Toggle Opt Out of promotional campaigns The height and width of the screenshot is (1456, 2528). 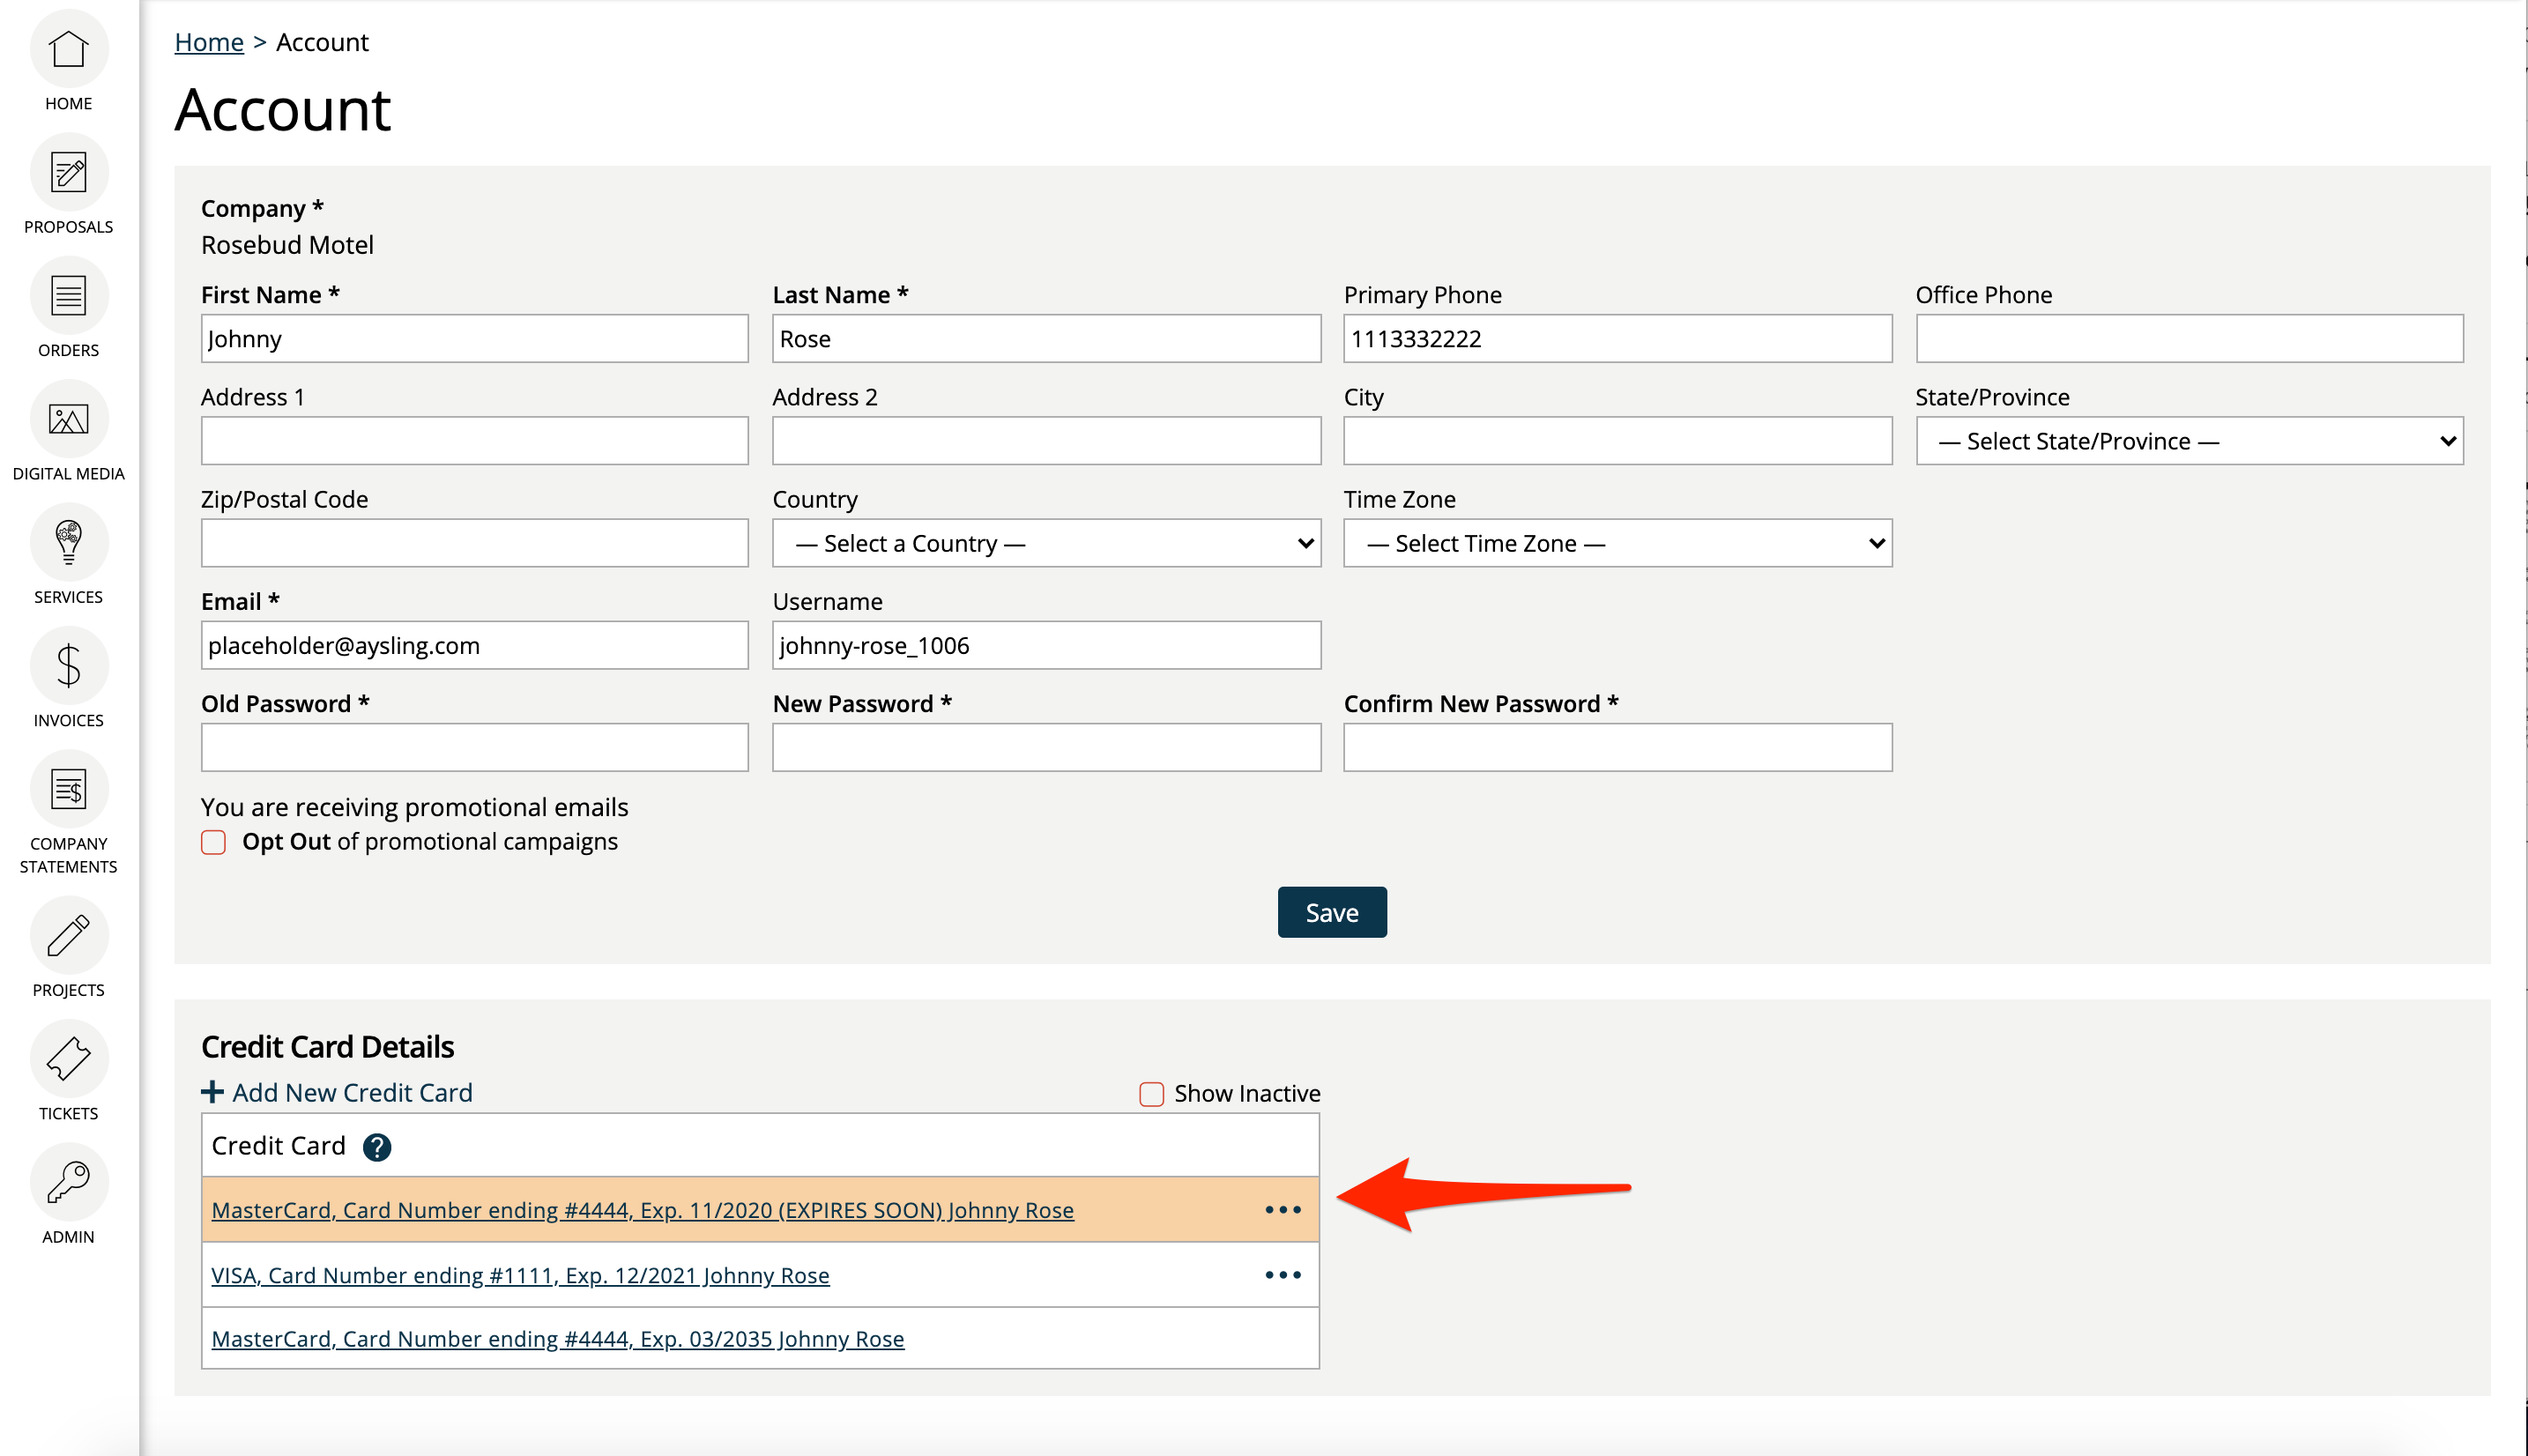point(215,842)
